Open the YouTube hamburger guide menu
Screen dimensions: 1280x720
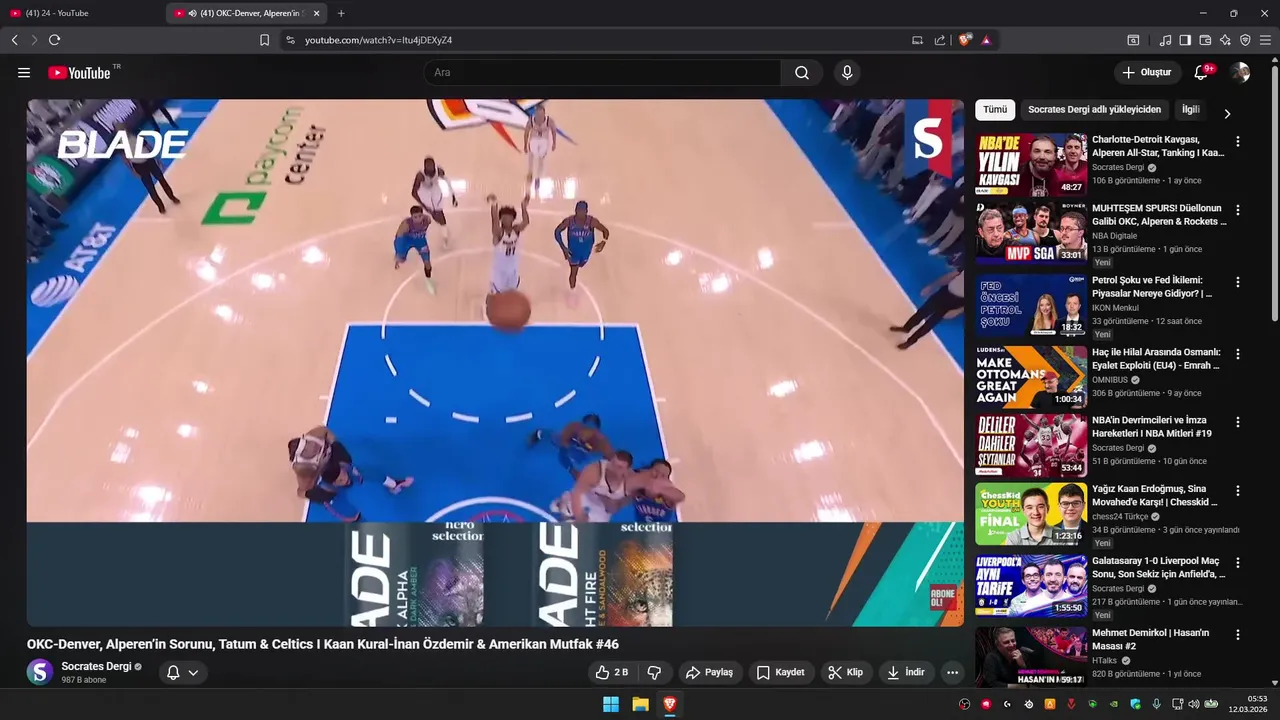point(24,72)
